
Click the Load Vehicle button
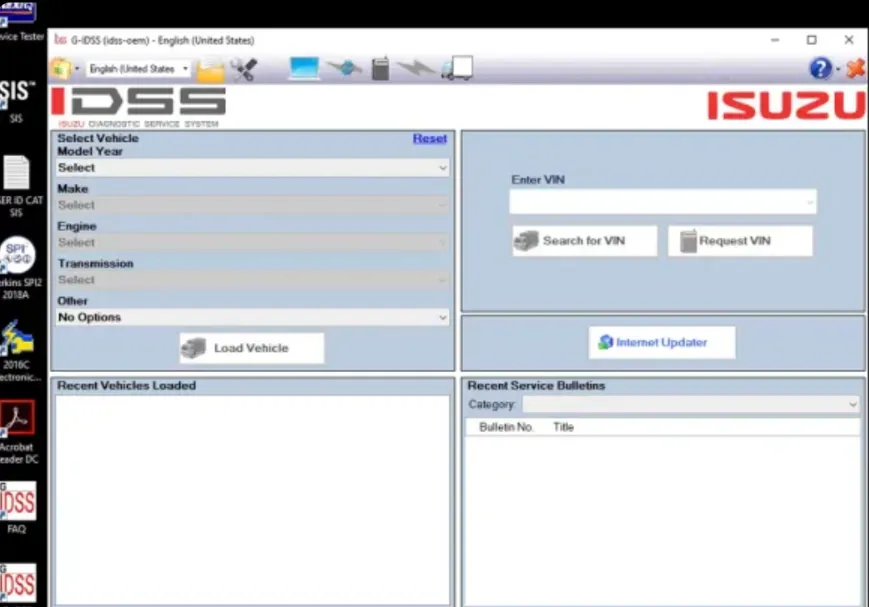[252, 348]
